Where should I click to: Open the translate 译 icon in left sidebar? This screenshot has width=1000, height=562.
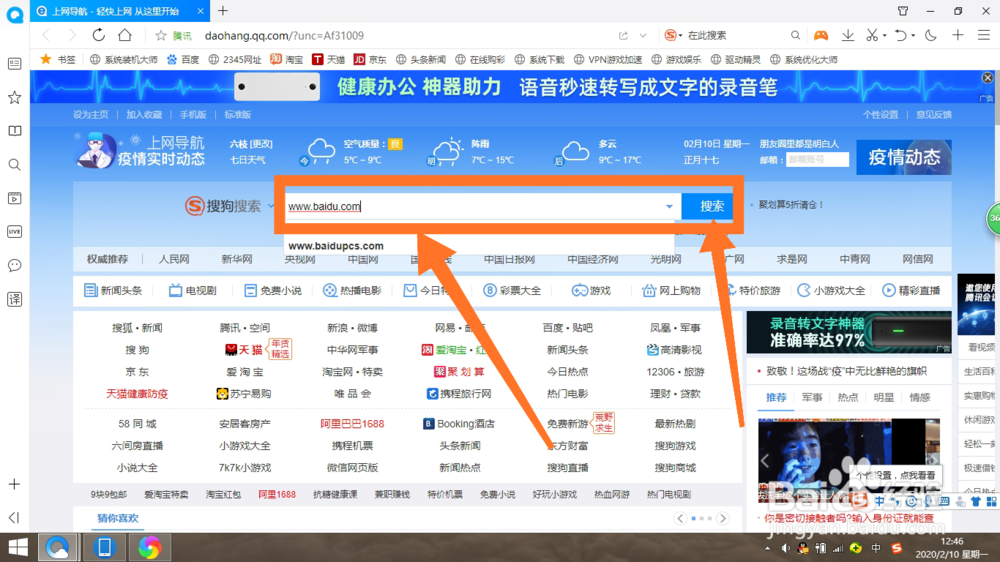point(15,299)
